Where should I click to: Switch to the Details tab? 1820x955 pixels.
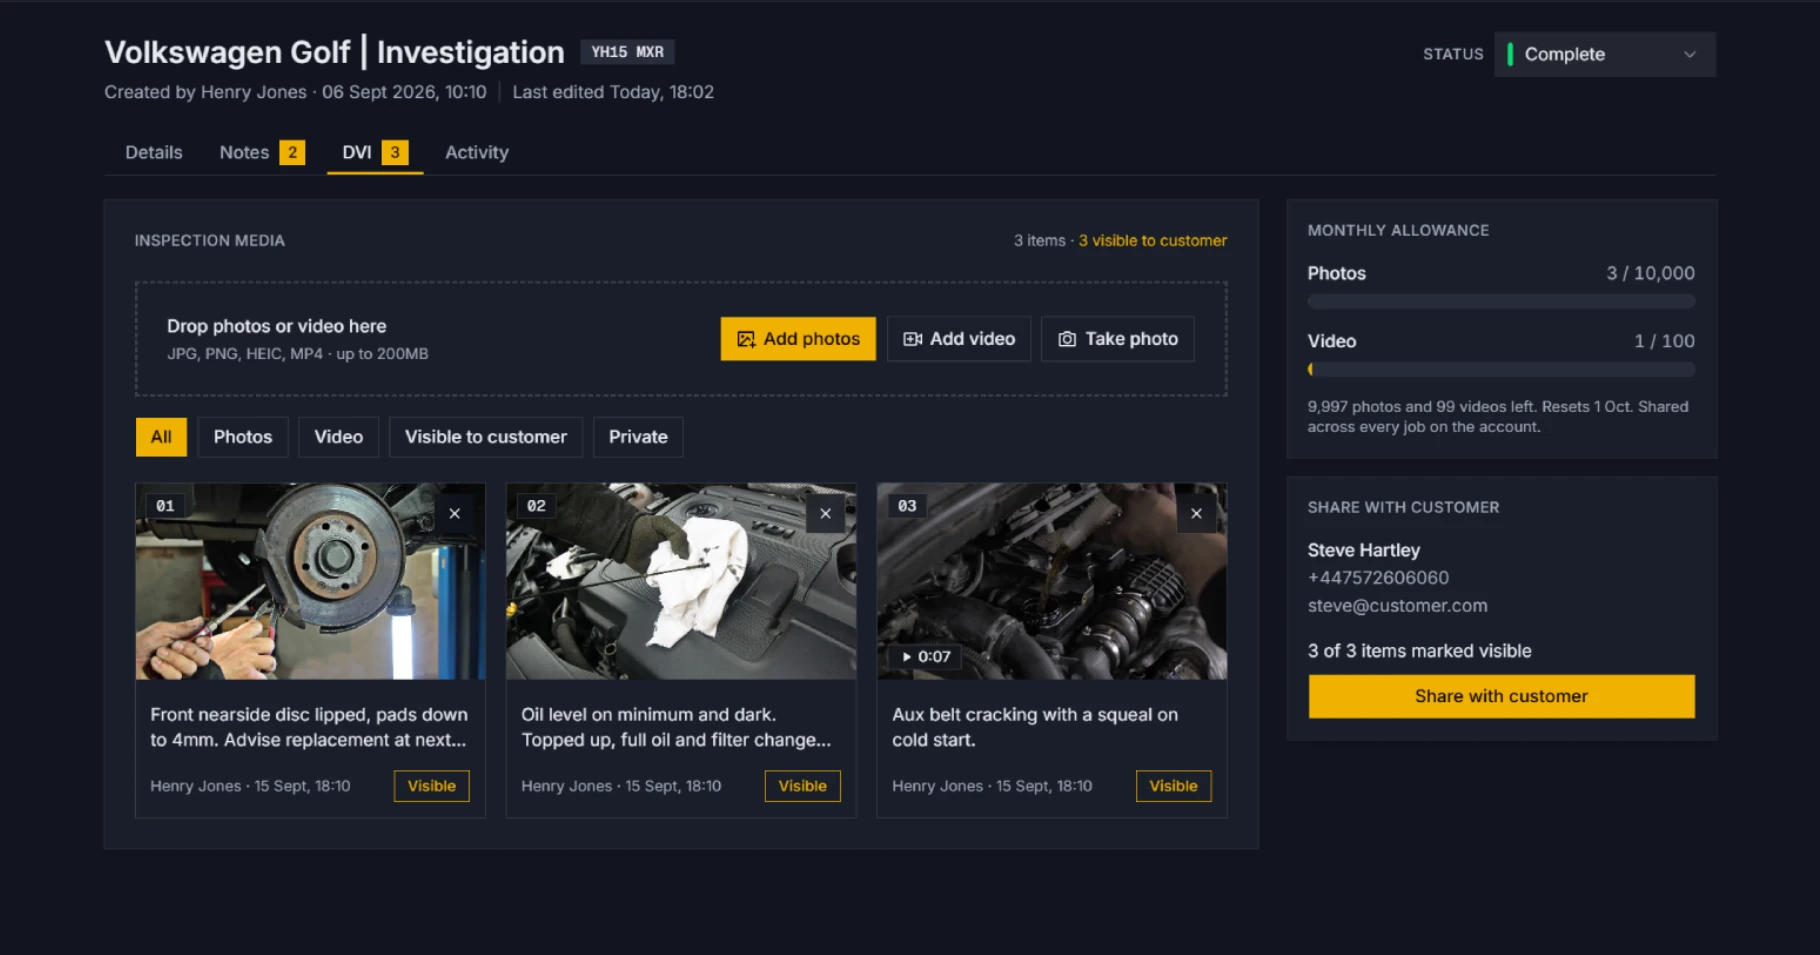[x=154, y=152]
